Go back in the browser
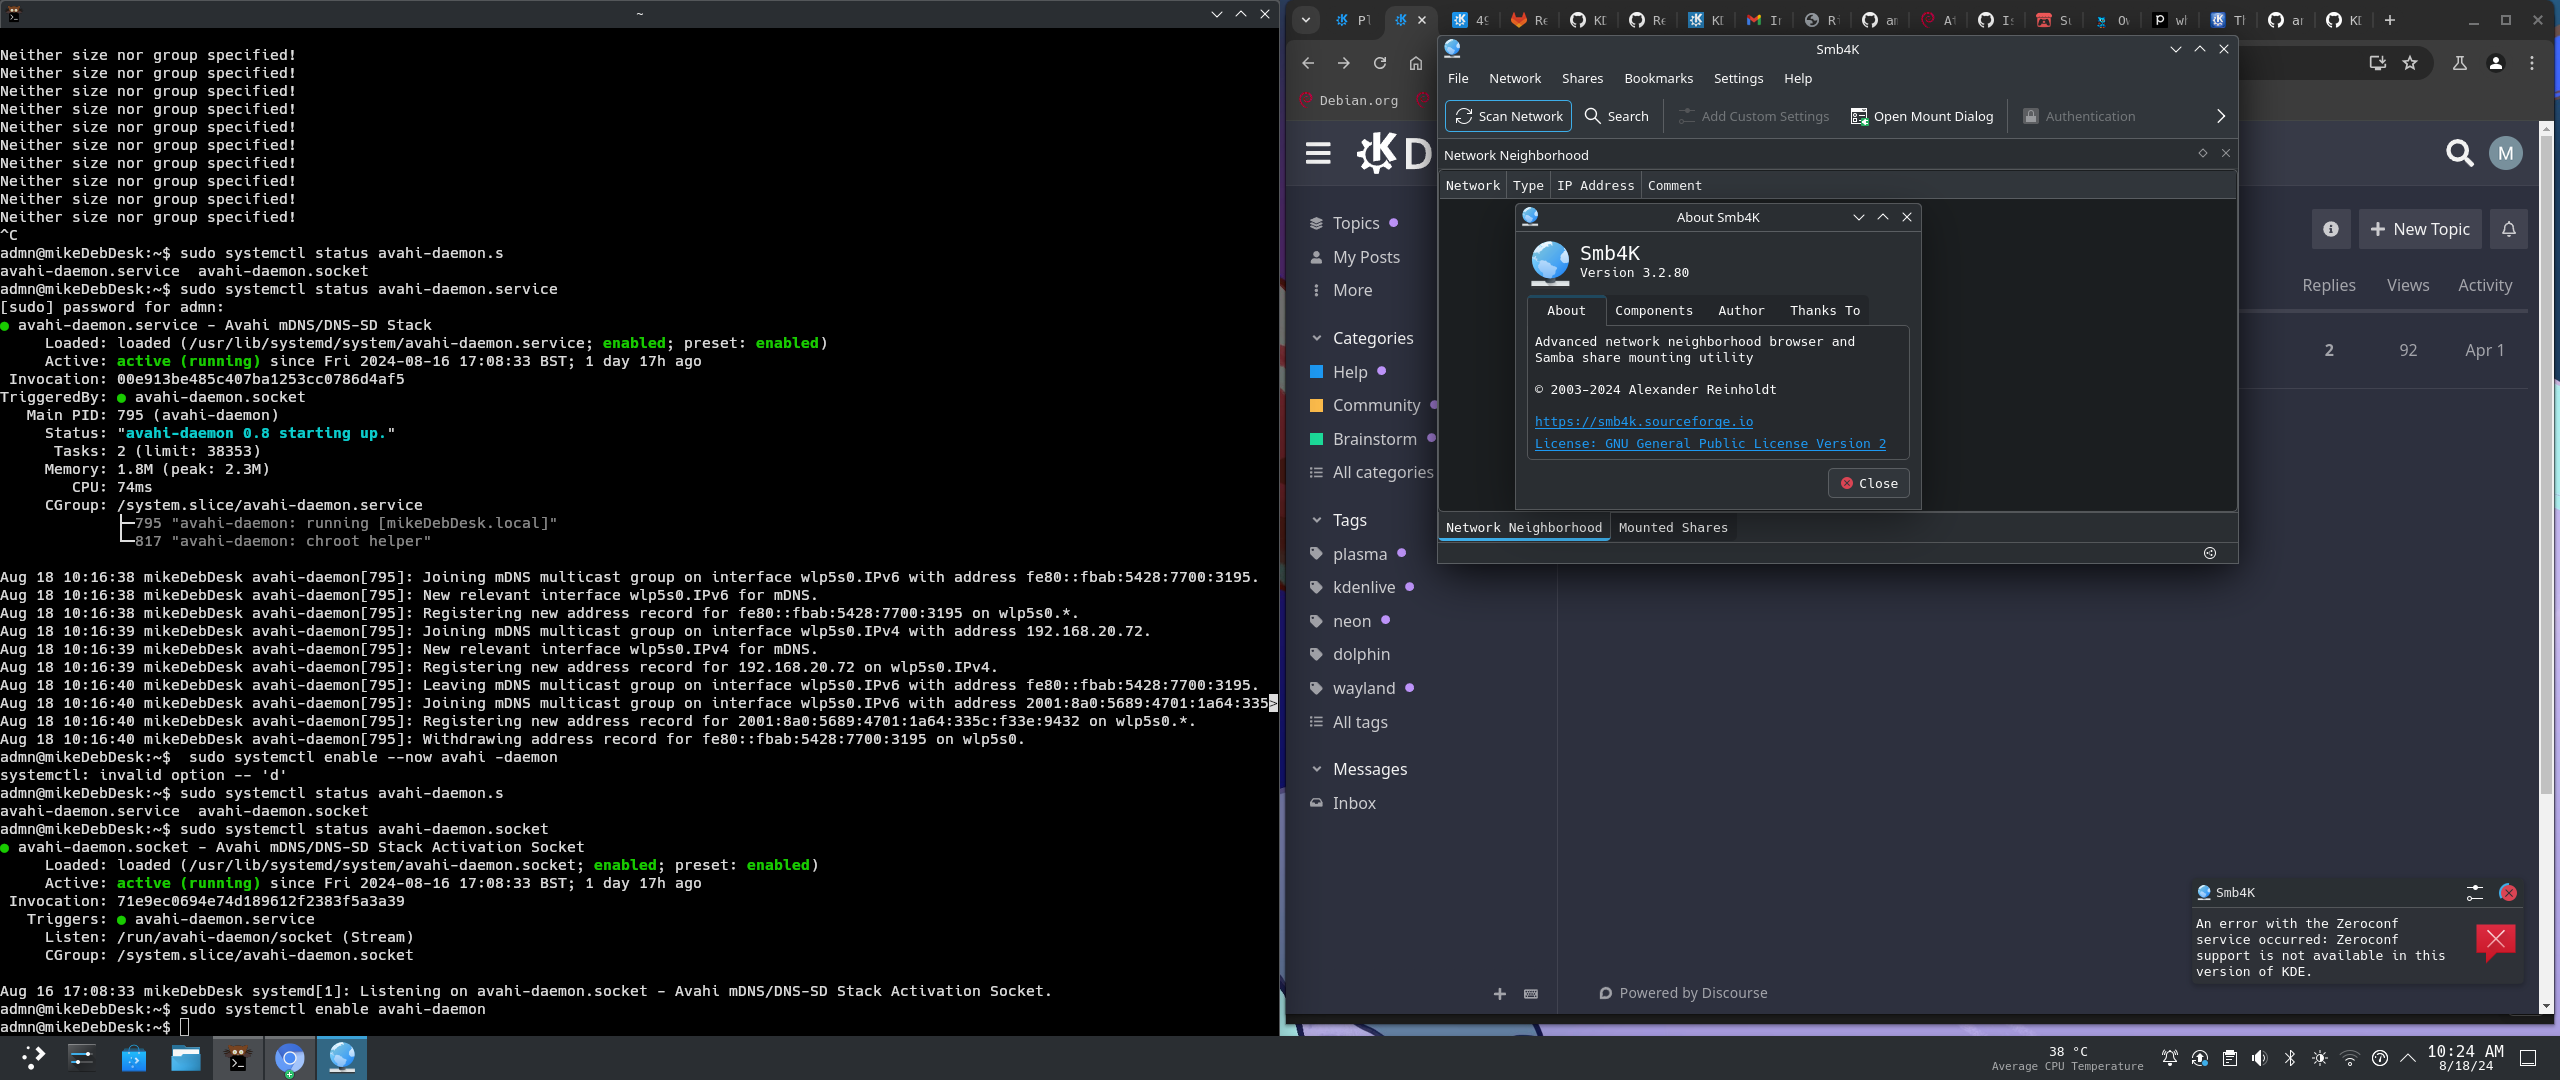The image size is (2560, 1080). [x=1308, y=63]
